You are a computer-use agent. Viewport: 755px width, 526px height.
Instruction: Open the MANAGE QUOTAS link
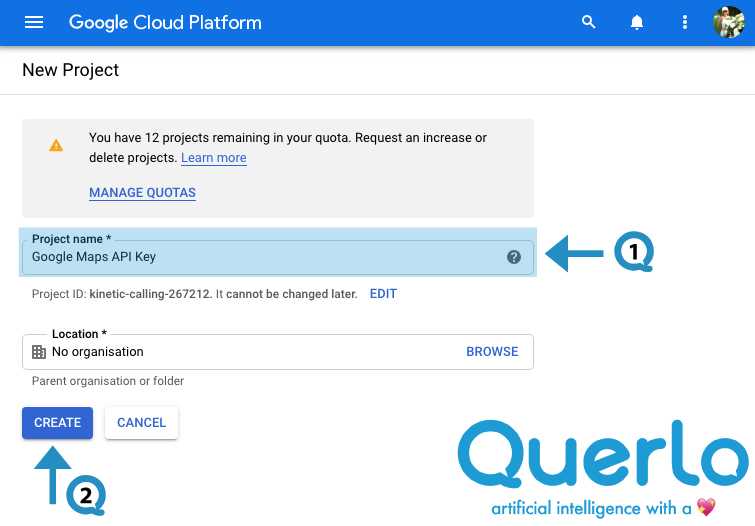point(143,193)
